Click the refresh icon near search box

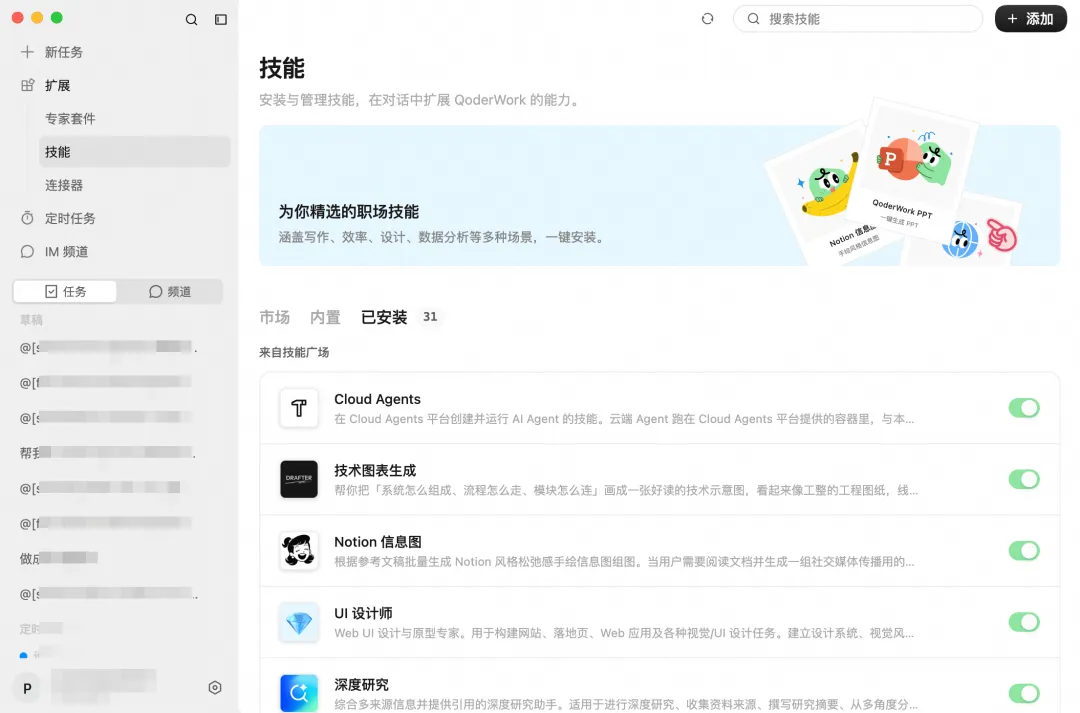point(707,19)
